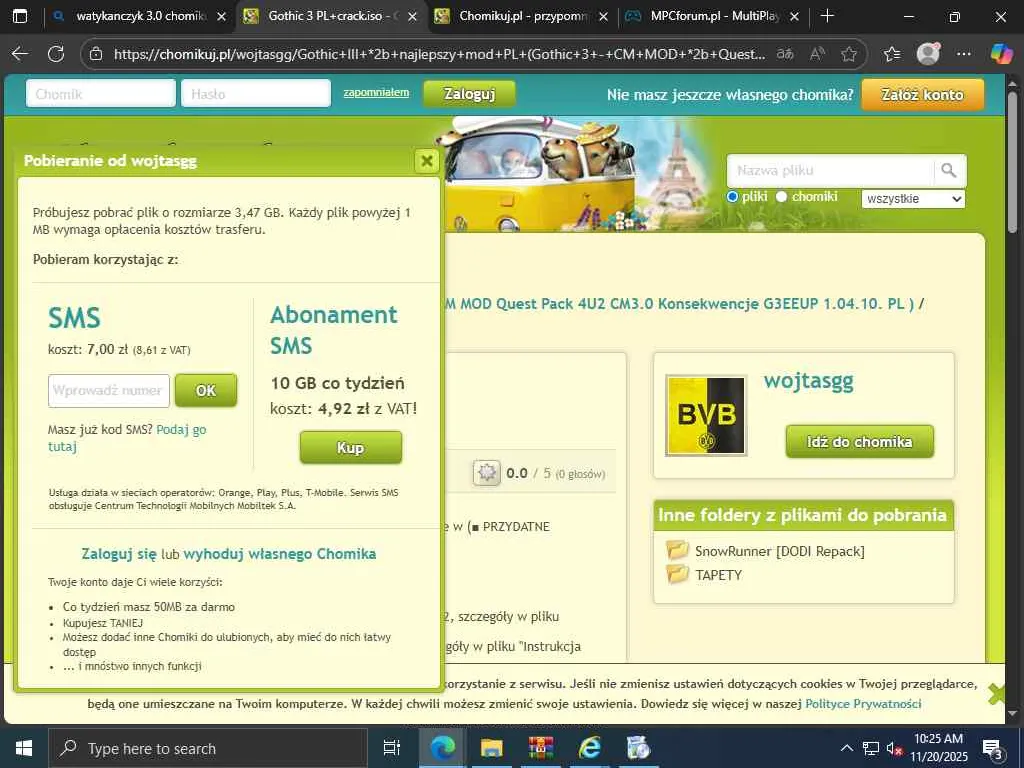
Task: Switch to Gothic 3 PL+crack.iso tab
Action: coord(330,16)
